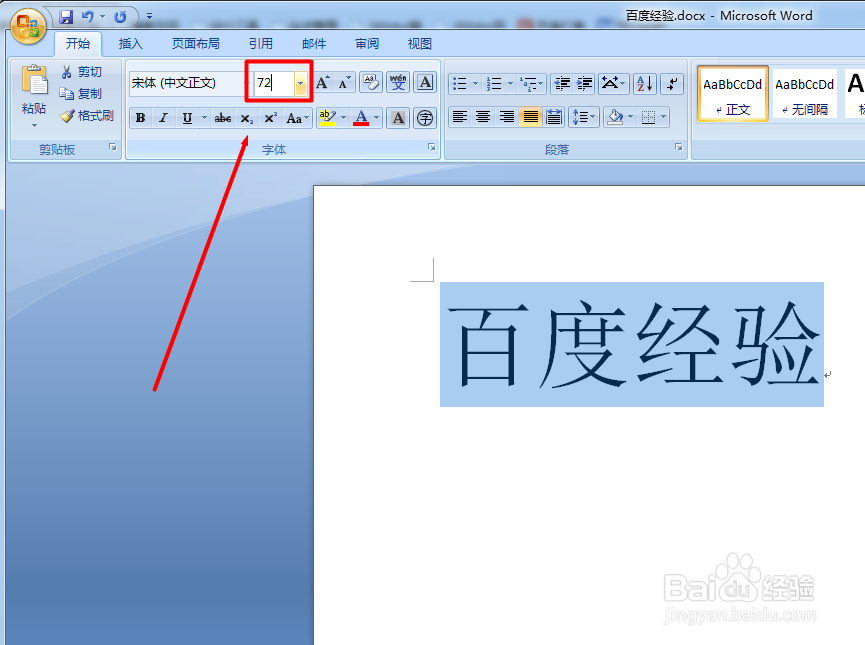
Task: Apply multilevel list
Action: point(529,84)
